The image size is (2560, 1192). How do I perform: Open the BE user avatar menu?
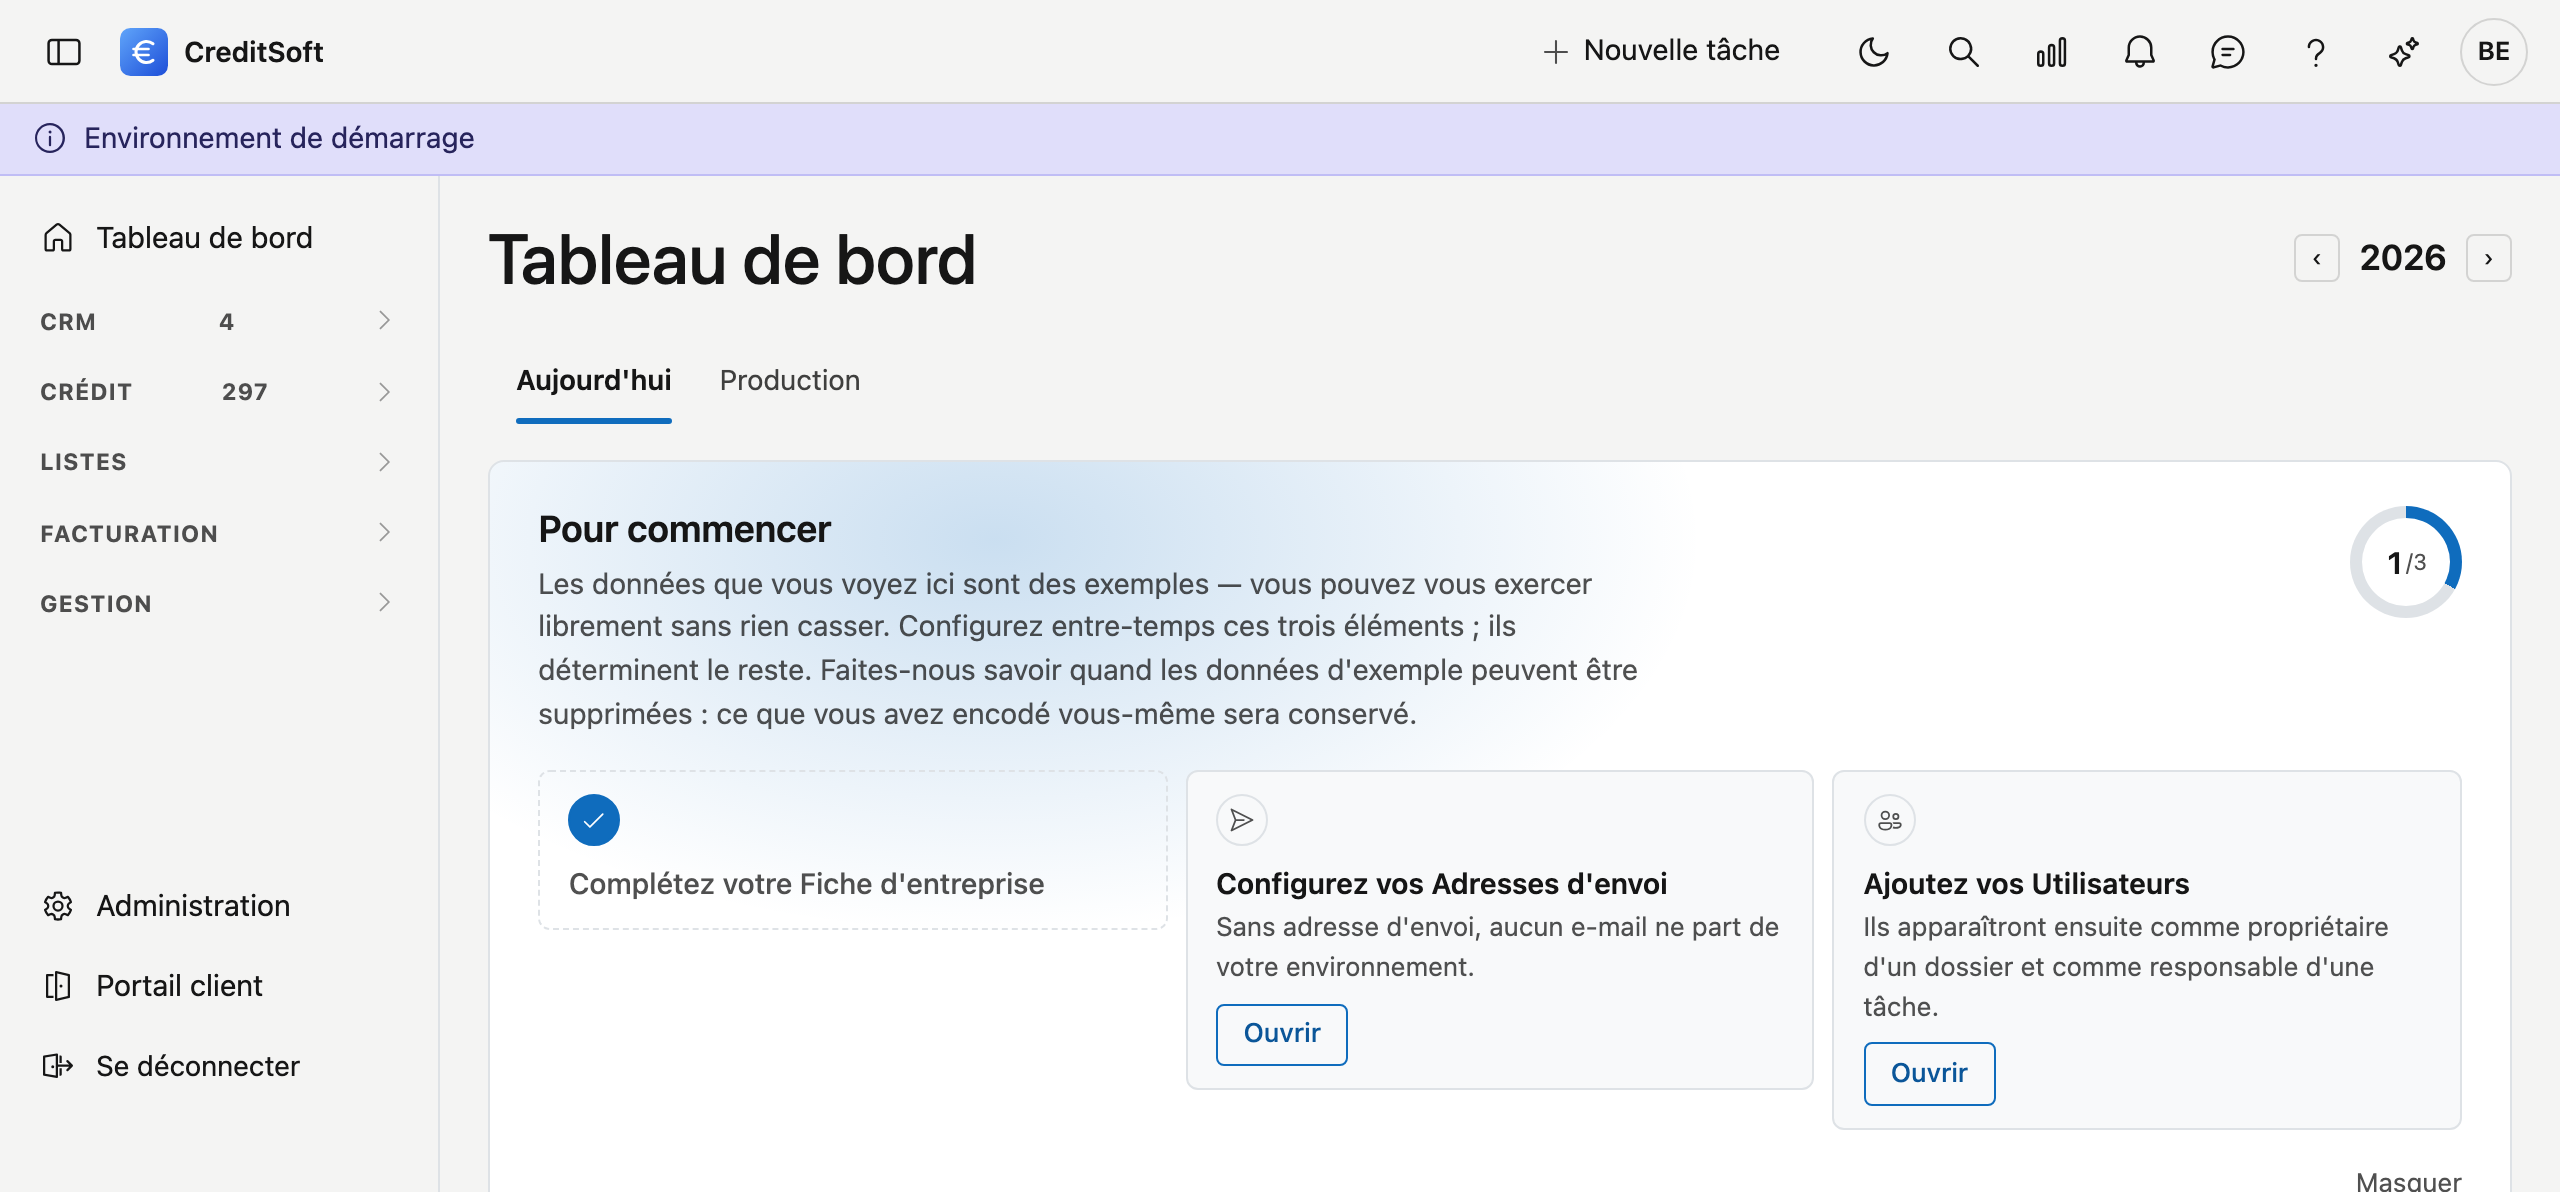[x=2493, y=52]
